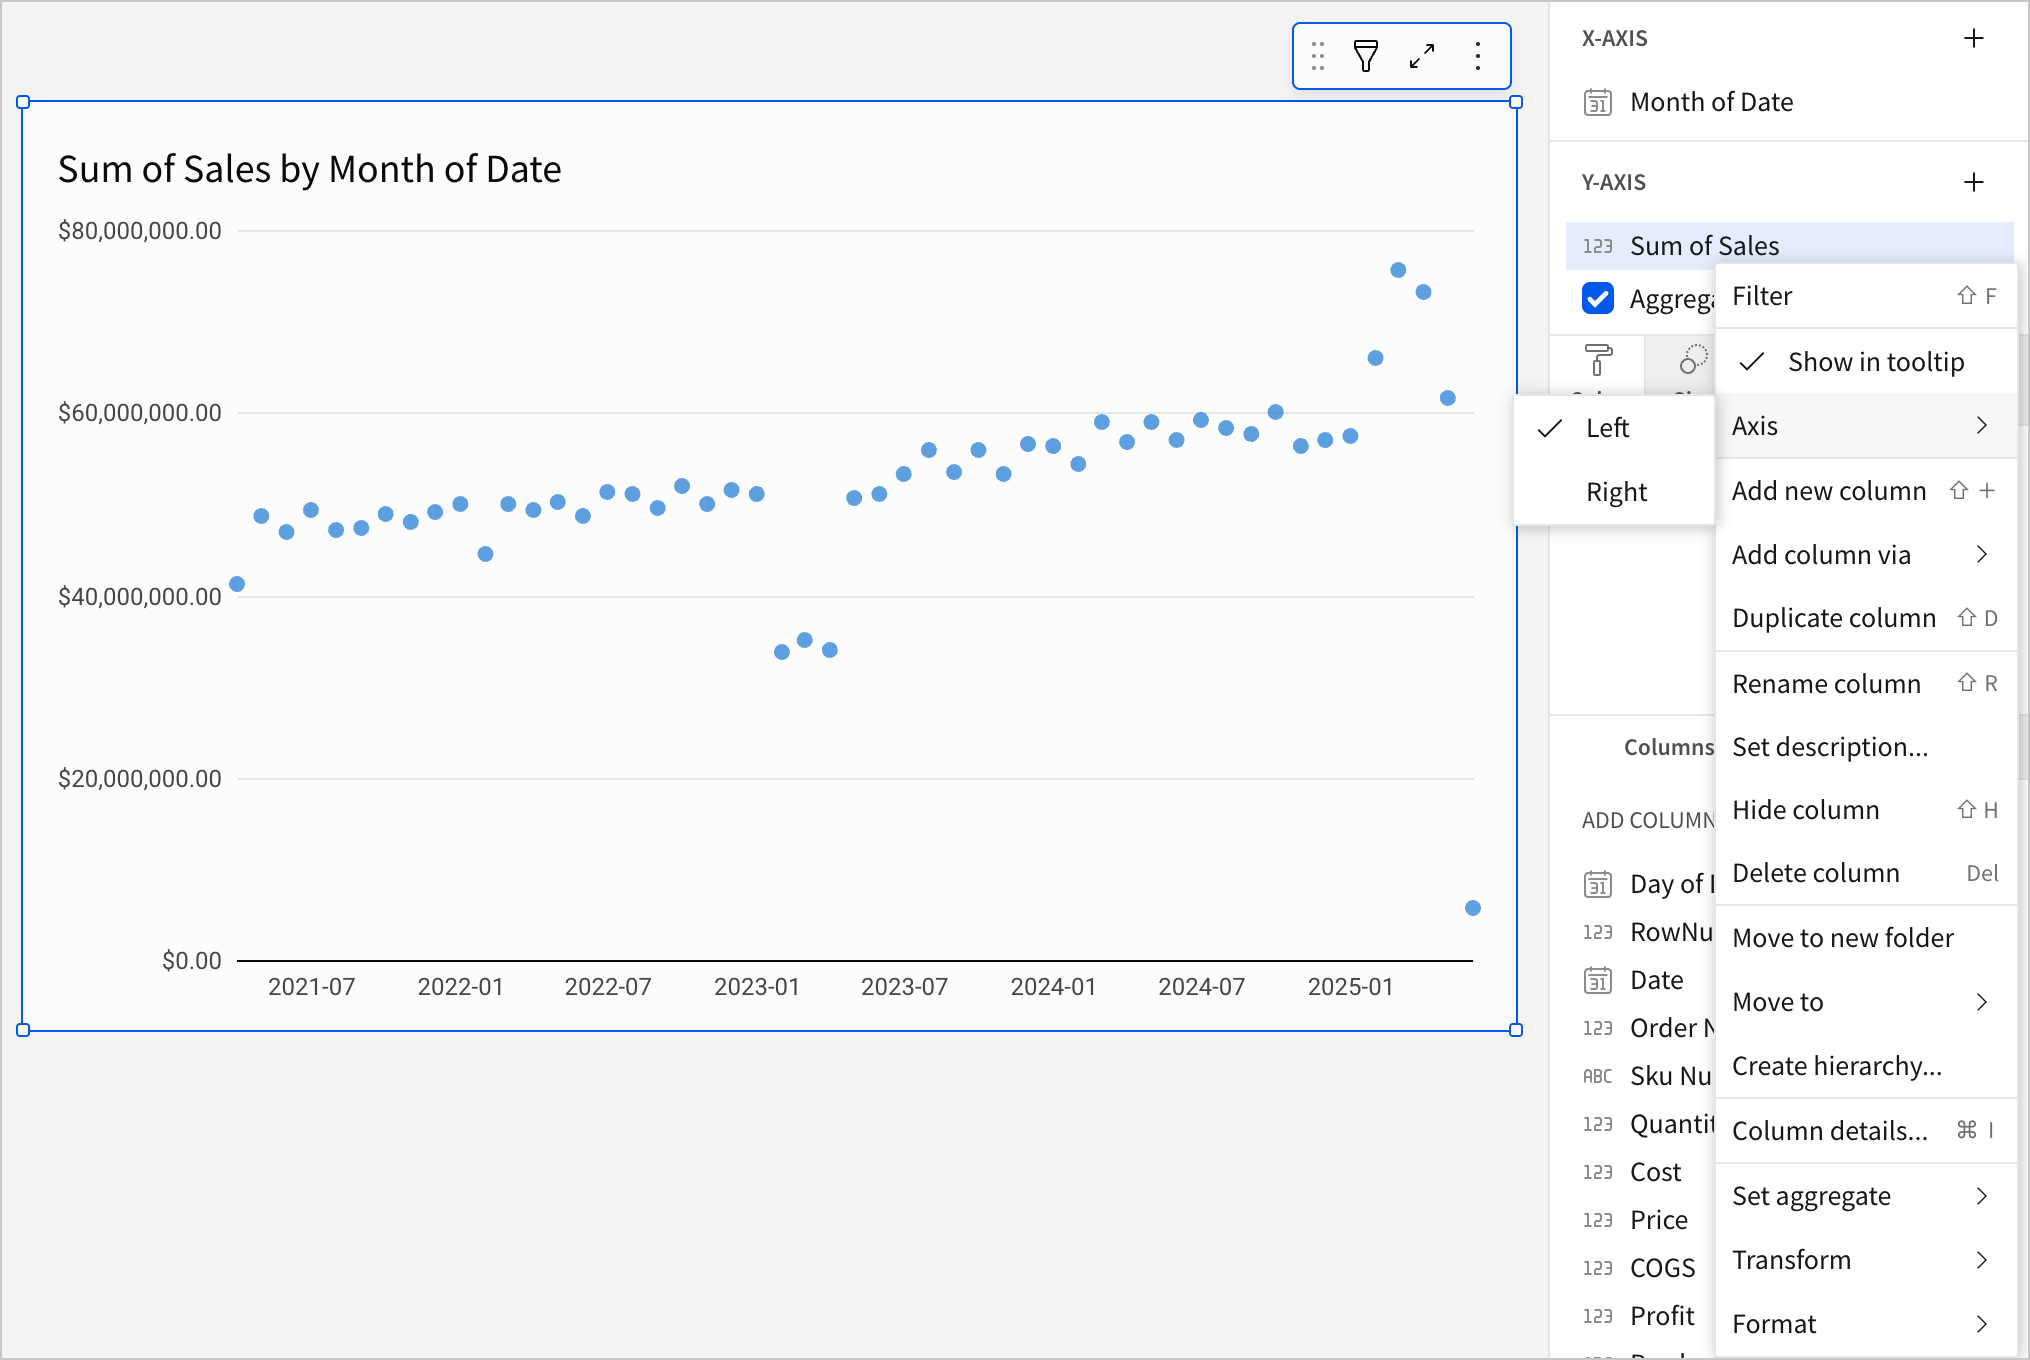Click the $60,000,000.00 y-axis label
Screen dimensions: 2030x1360
(140, 413)
